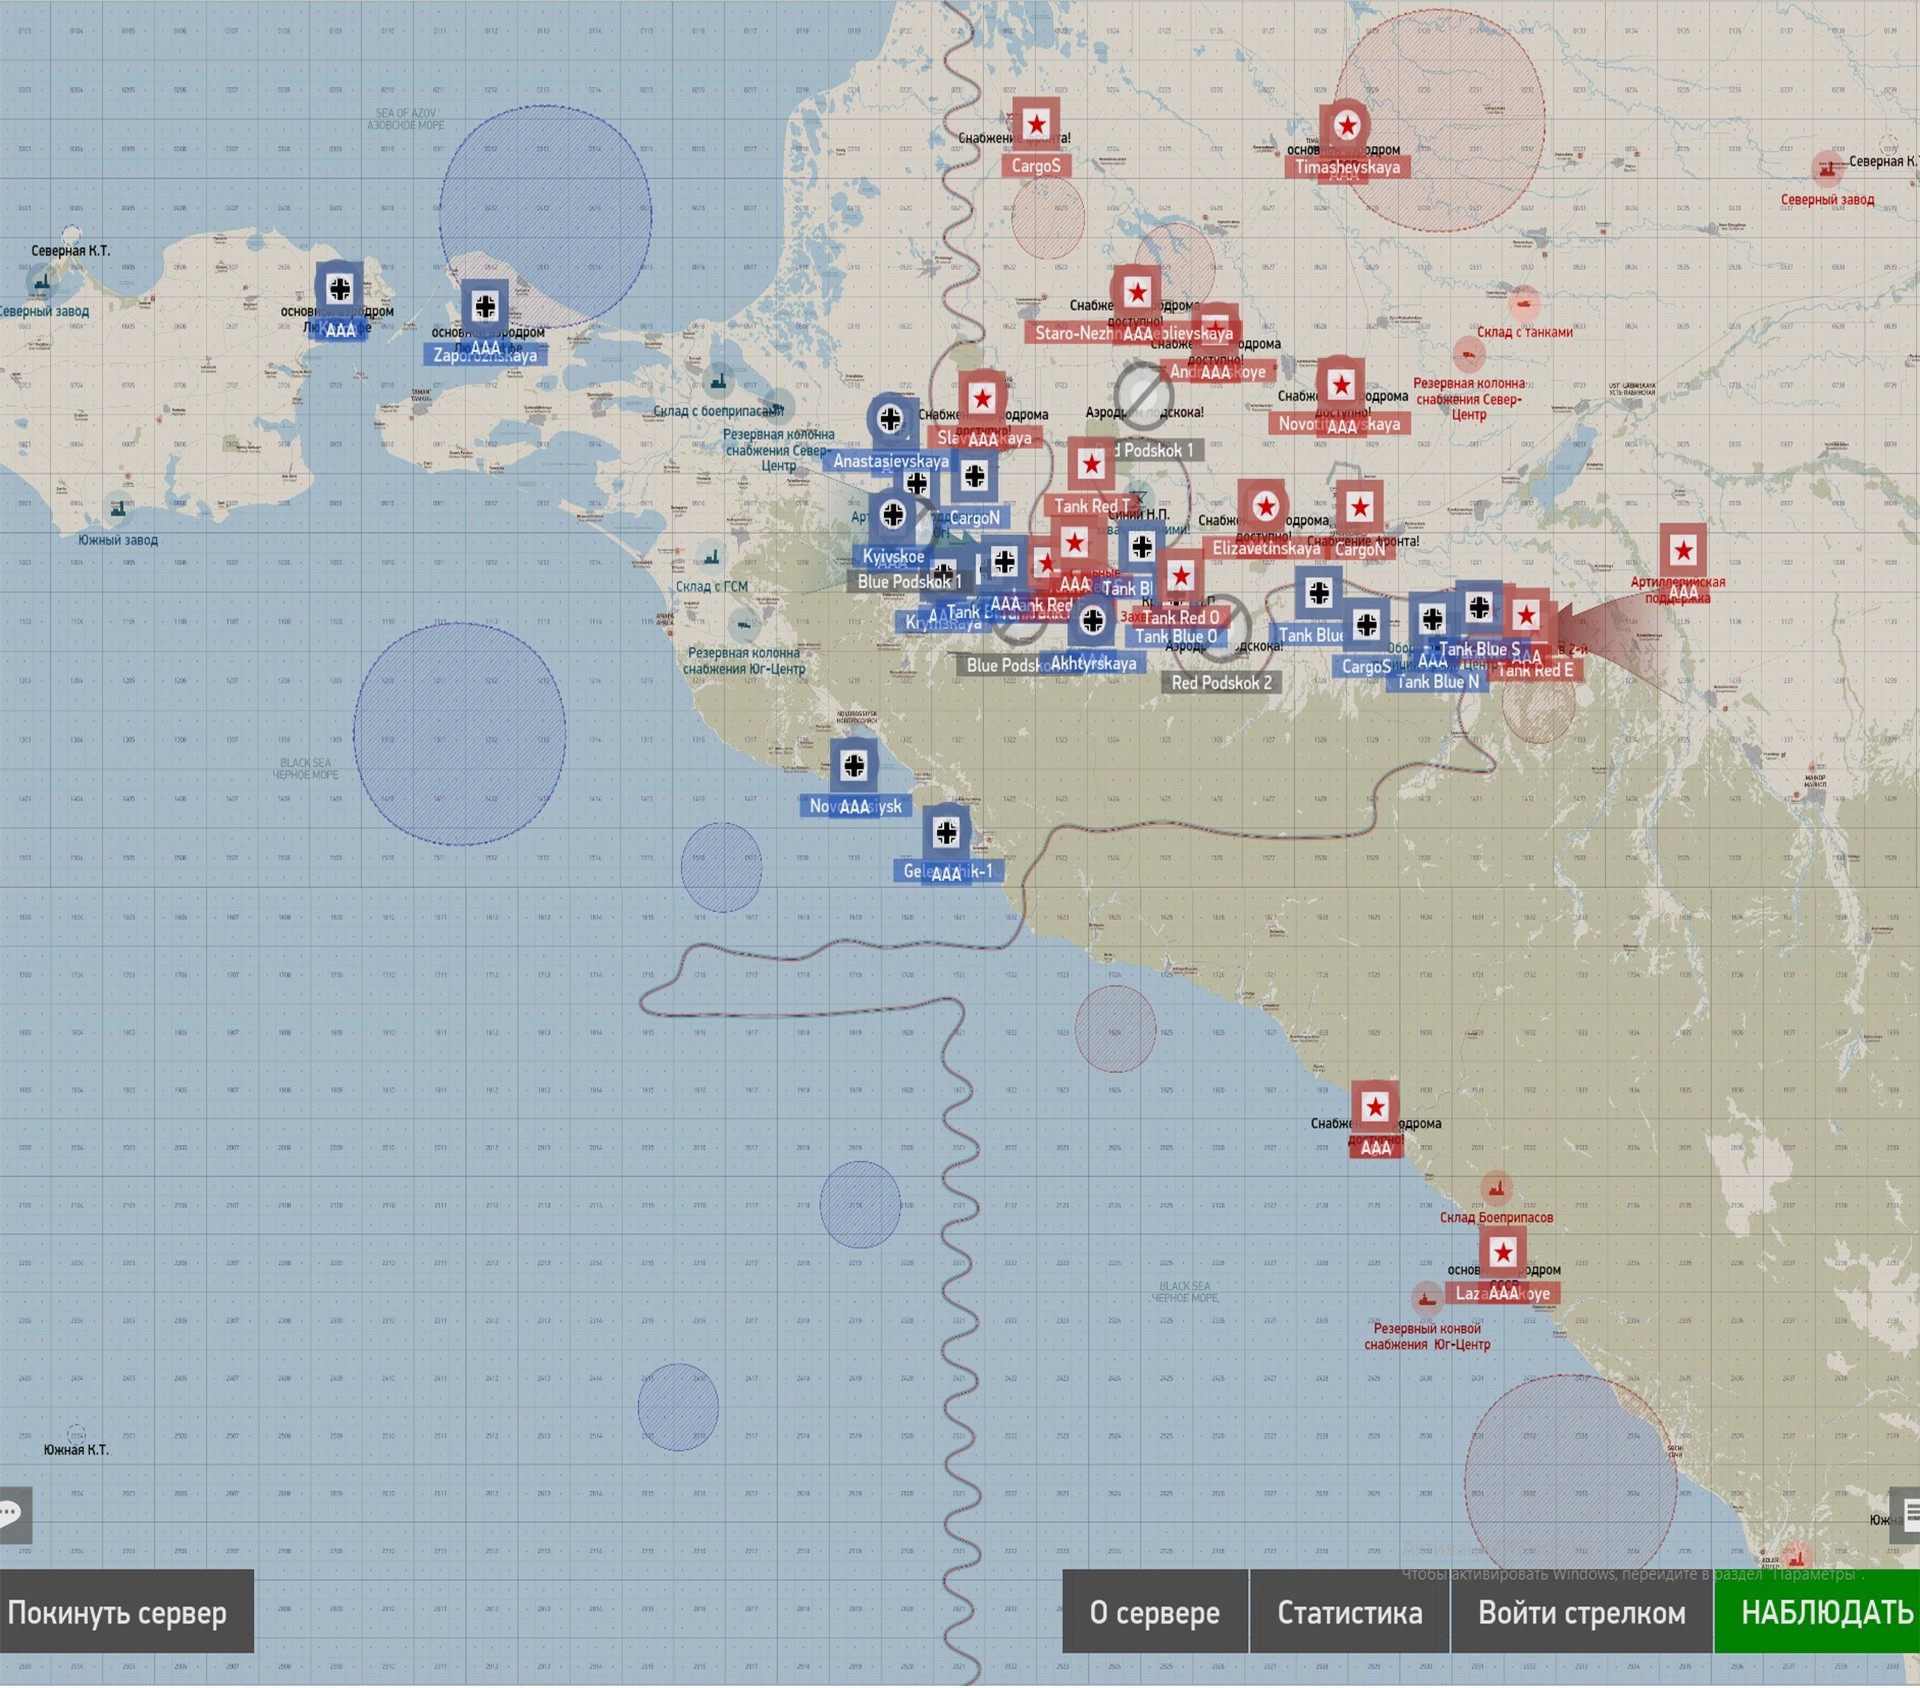Select the Lazarevskoye red airfield icon
Viewport: 1920px width, 1688px height.
tap(1502, 1252)
